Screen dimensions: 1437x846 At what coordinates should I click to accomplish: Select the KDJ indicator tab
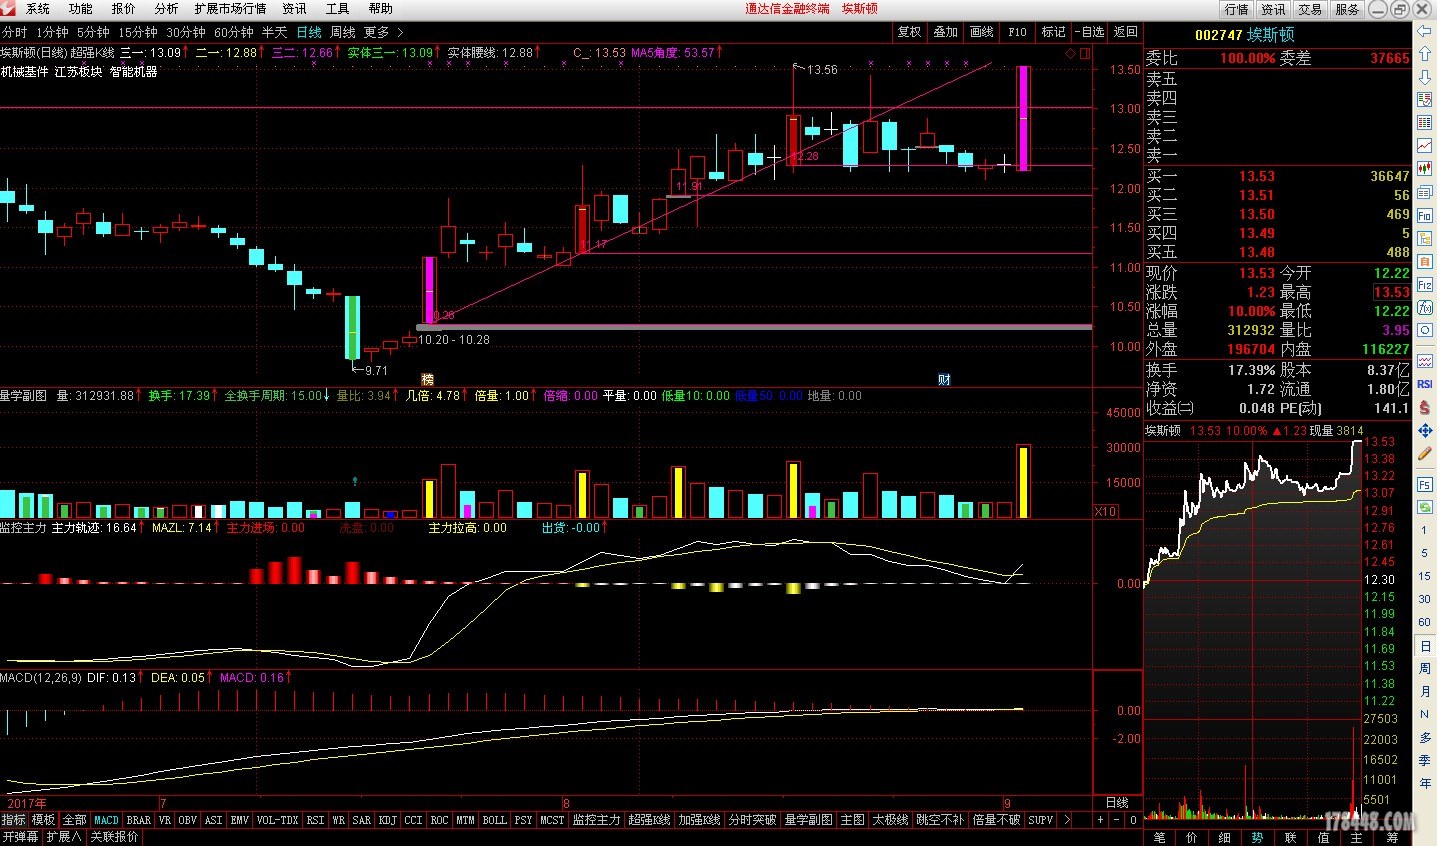[x=387, y=820]
